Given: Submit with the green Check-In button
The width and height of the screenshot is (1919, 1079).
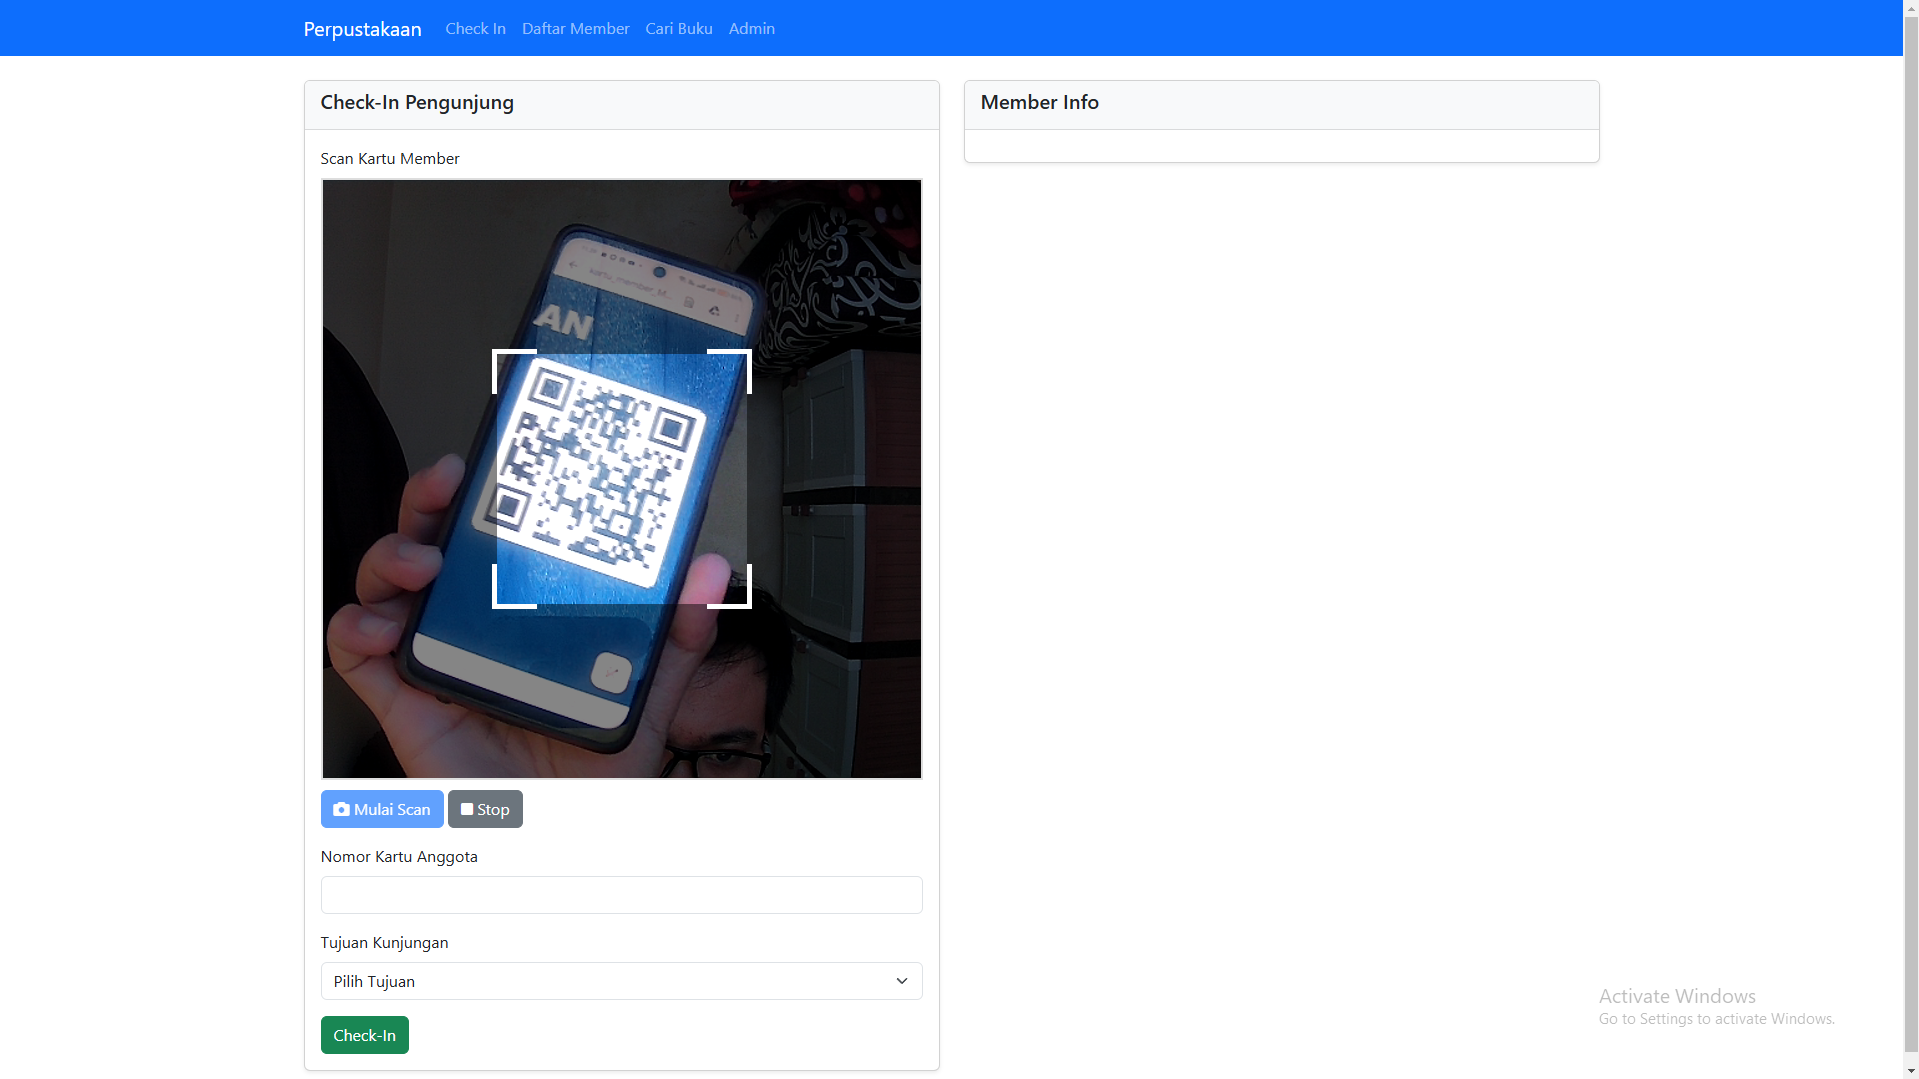Looking at the screenshot, I should (364, 1035).
